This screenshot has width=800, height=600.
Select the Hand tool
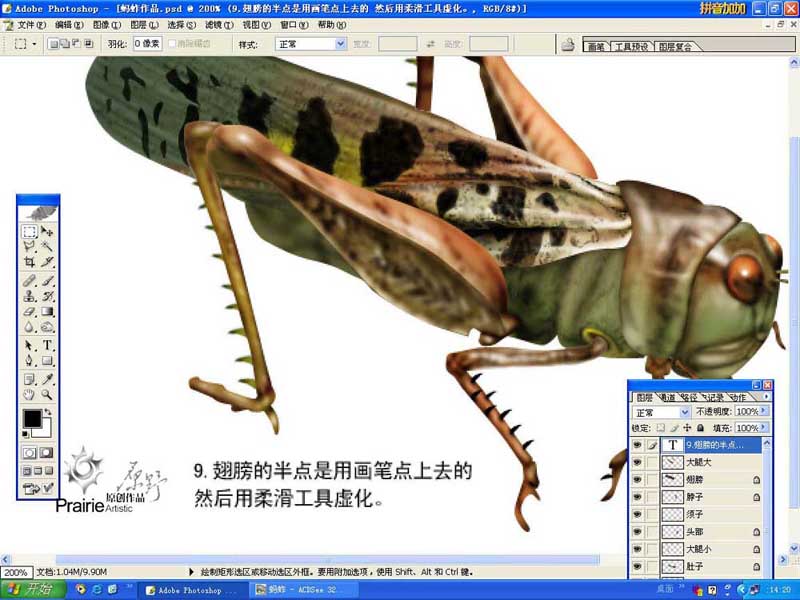click(30, 394)
